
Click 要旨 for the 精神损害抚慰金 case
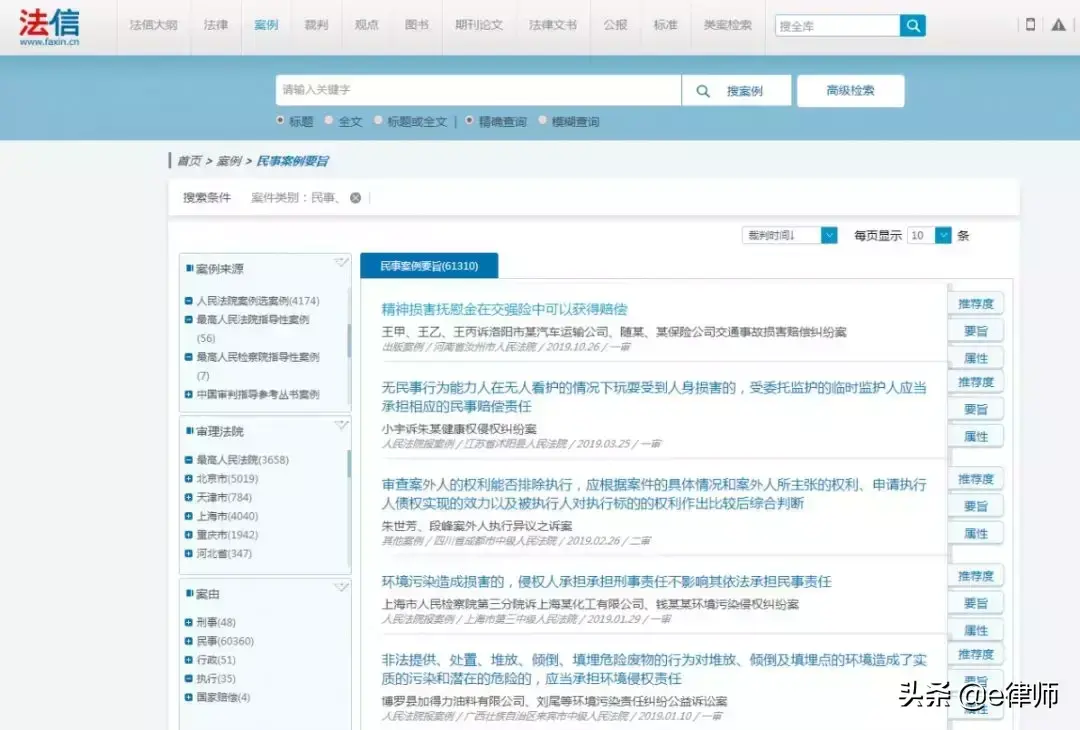coord(975,331)
